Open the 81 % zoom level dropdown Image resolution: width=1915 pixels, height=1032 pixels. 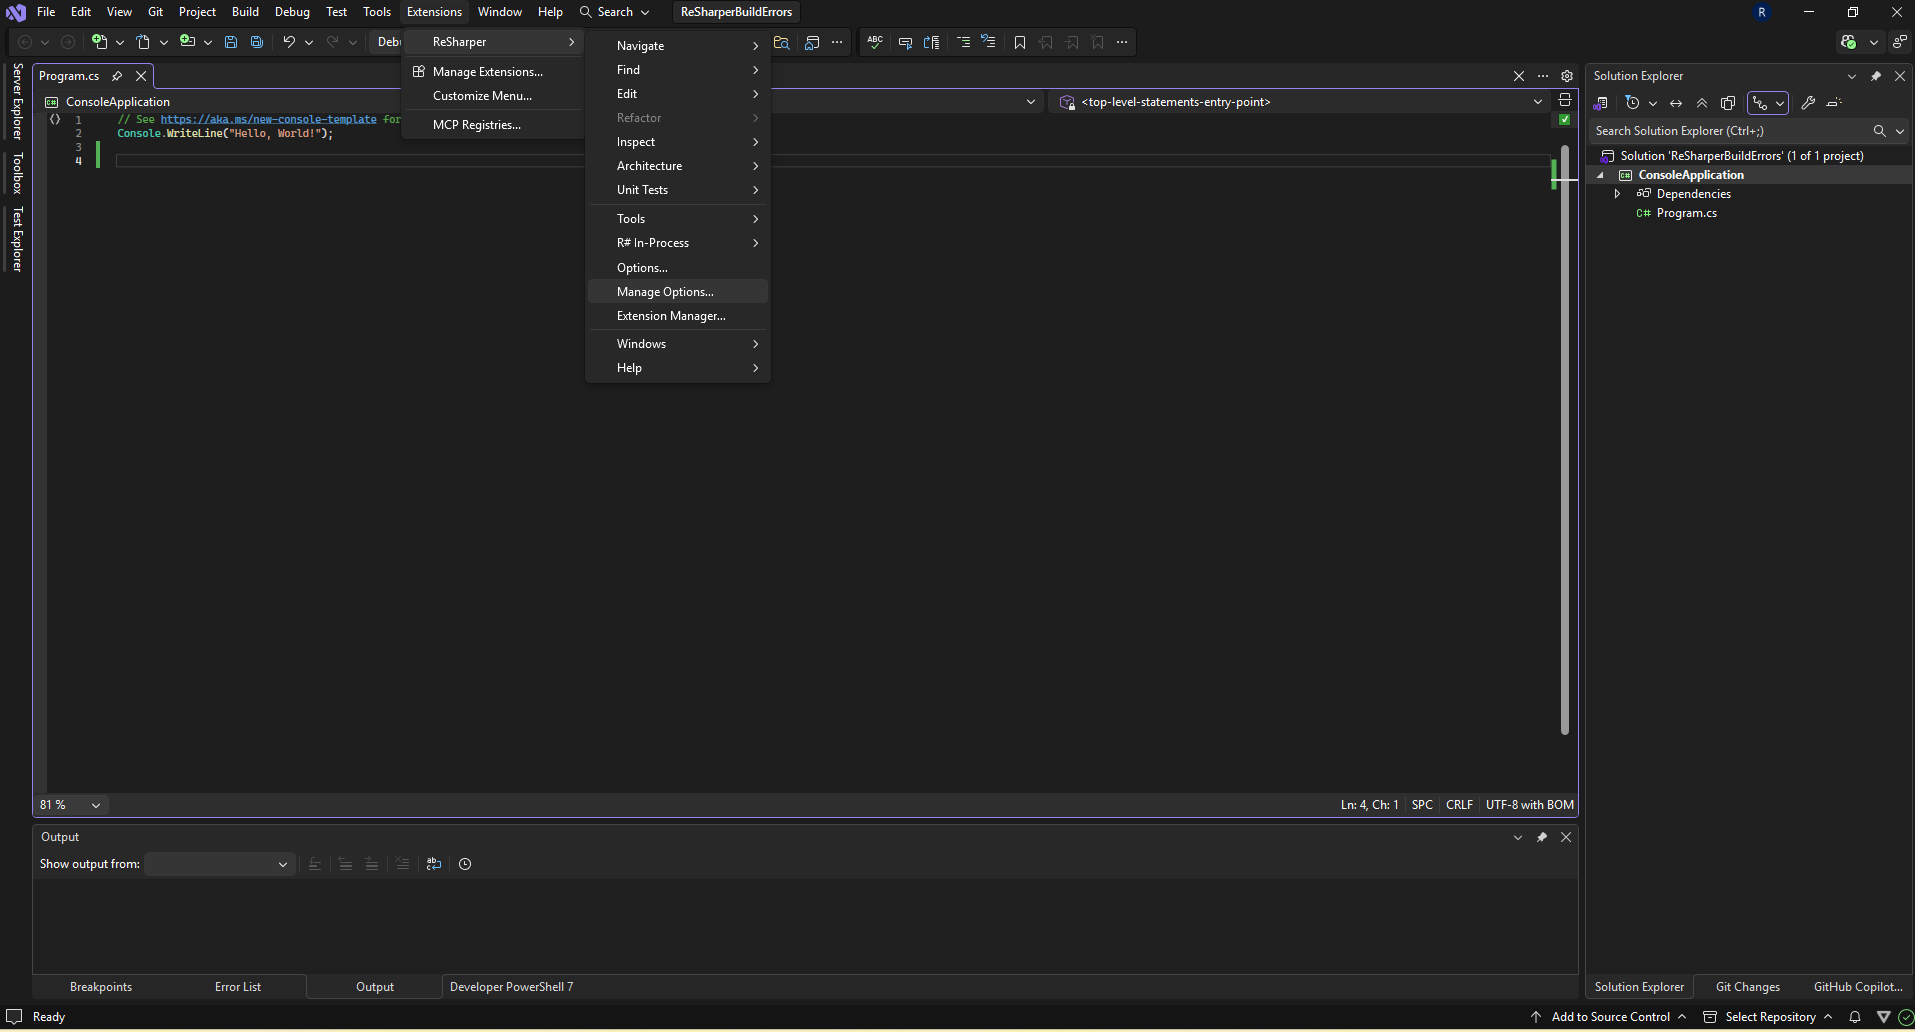click(x=70, y=805)
